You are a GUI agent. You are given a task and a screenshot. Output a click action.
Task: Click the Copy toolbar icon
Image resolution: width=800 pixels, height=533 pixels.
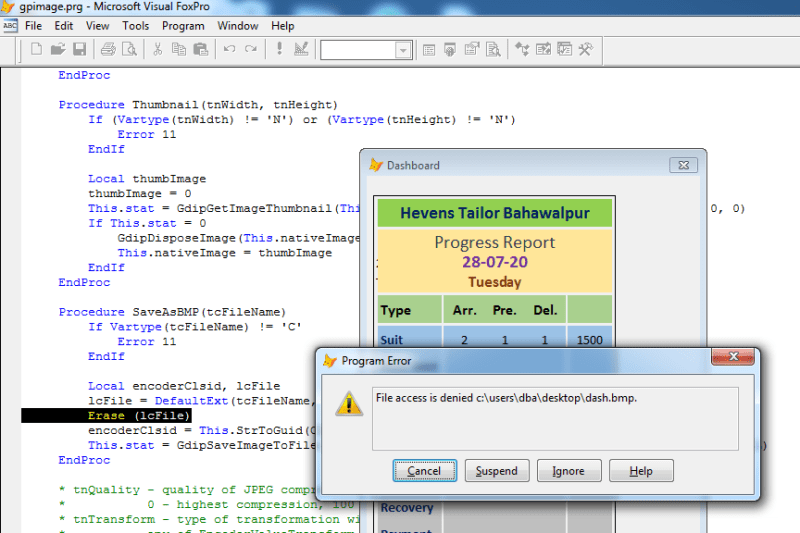(x=179, y=49)
